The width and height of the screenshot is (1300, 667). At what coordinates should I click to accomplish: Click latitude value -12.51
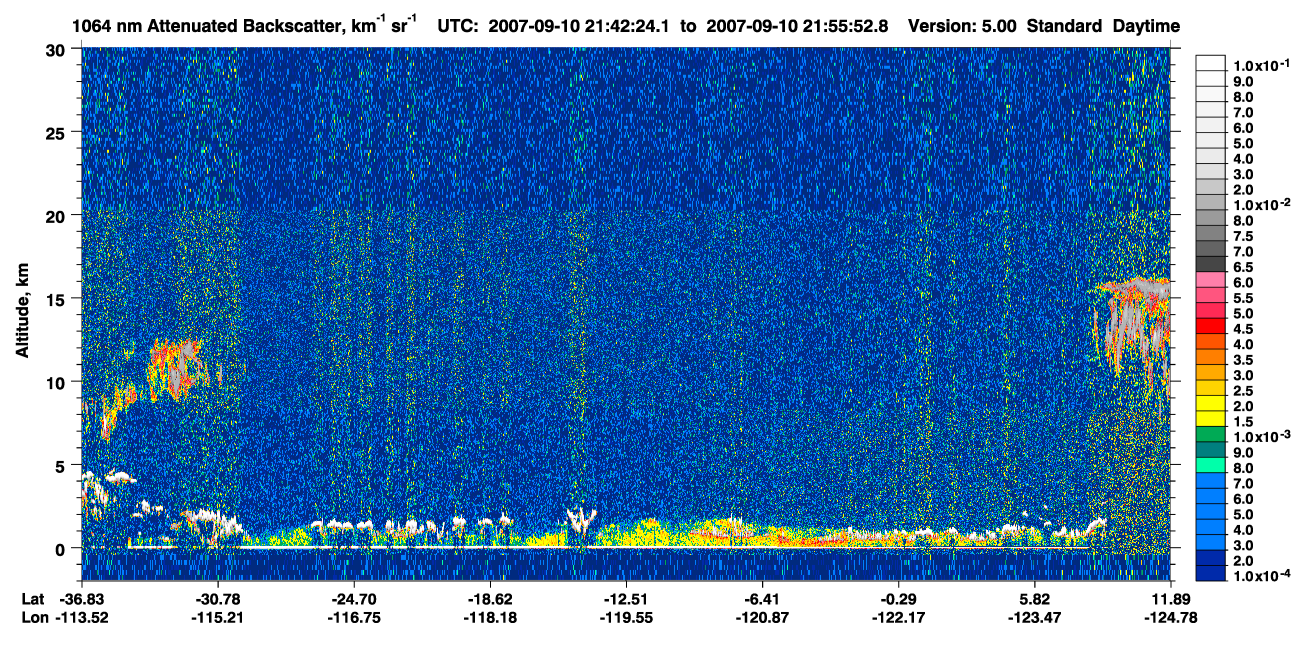(626, 598)
